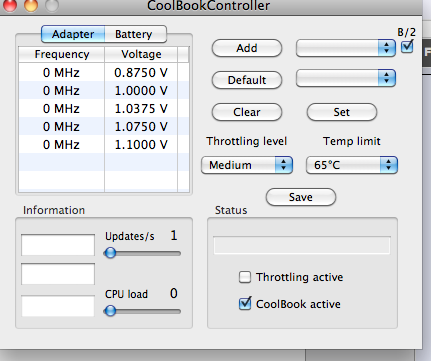Image resolution: width=431 pixels, height=361 pixels.
Task: Click the first Information text field
Action: 58,245
